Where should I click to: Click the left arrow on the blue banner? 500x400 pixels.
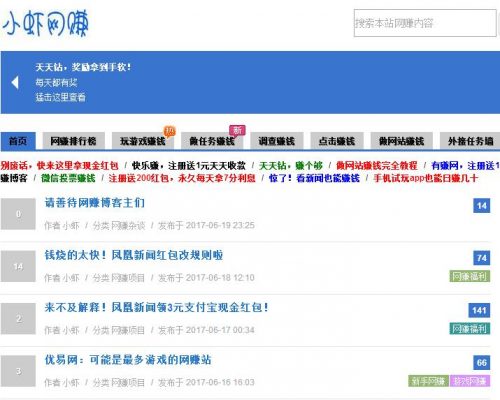pos(15,82)
